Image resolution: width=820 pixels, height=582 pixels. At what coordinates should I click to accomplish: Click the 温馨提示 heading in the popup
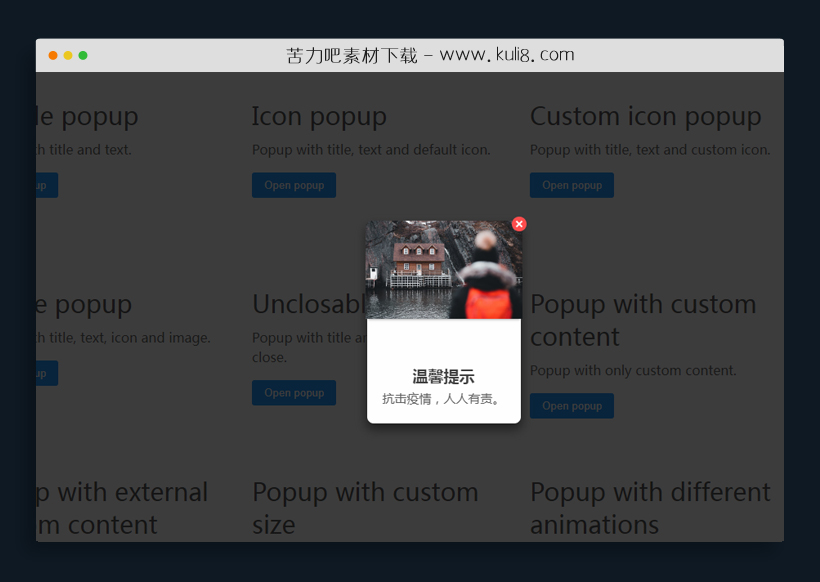[443, 375]
